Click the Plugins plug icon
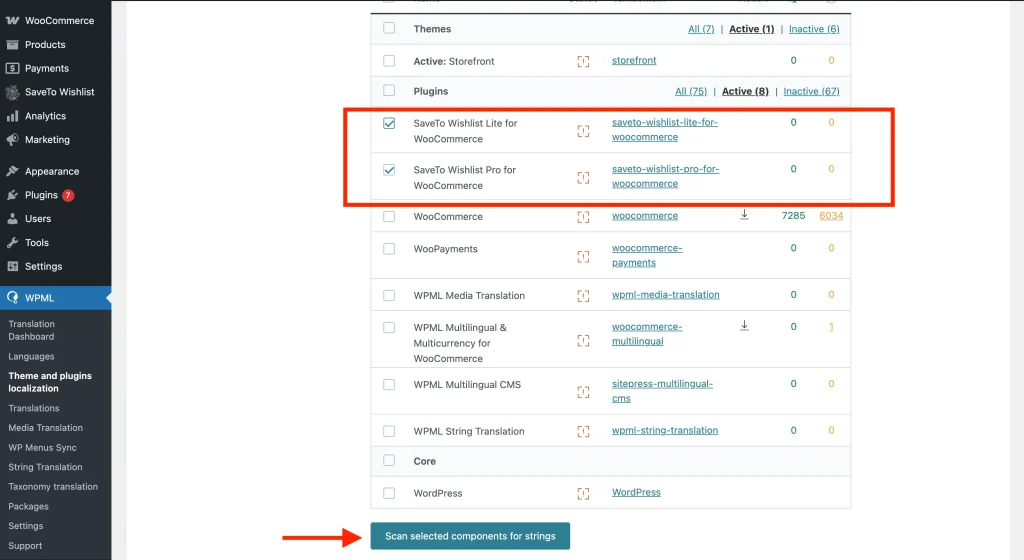This screenshot has height=560, width=1024. coord(12,195)
